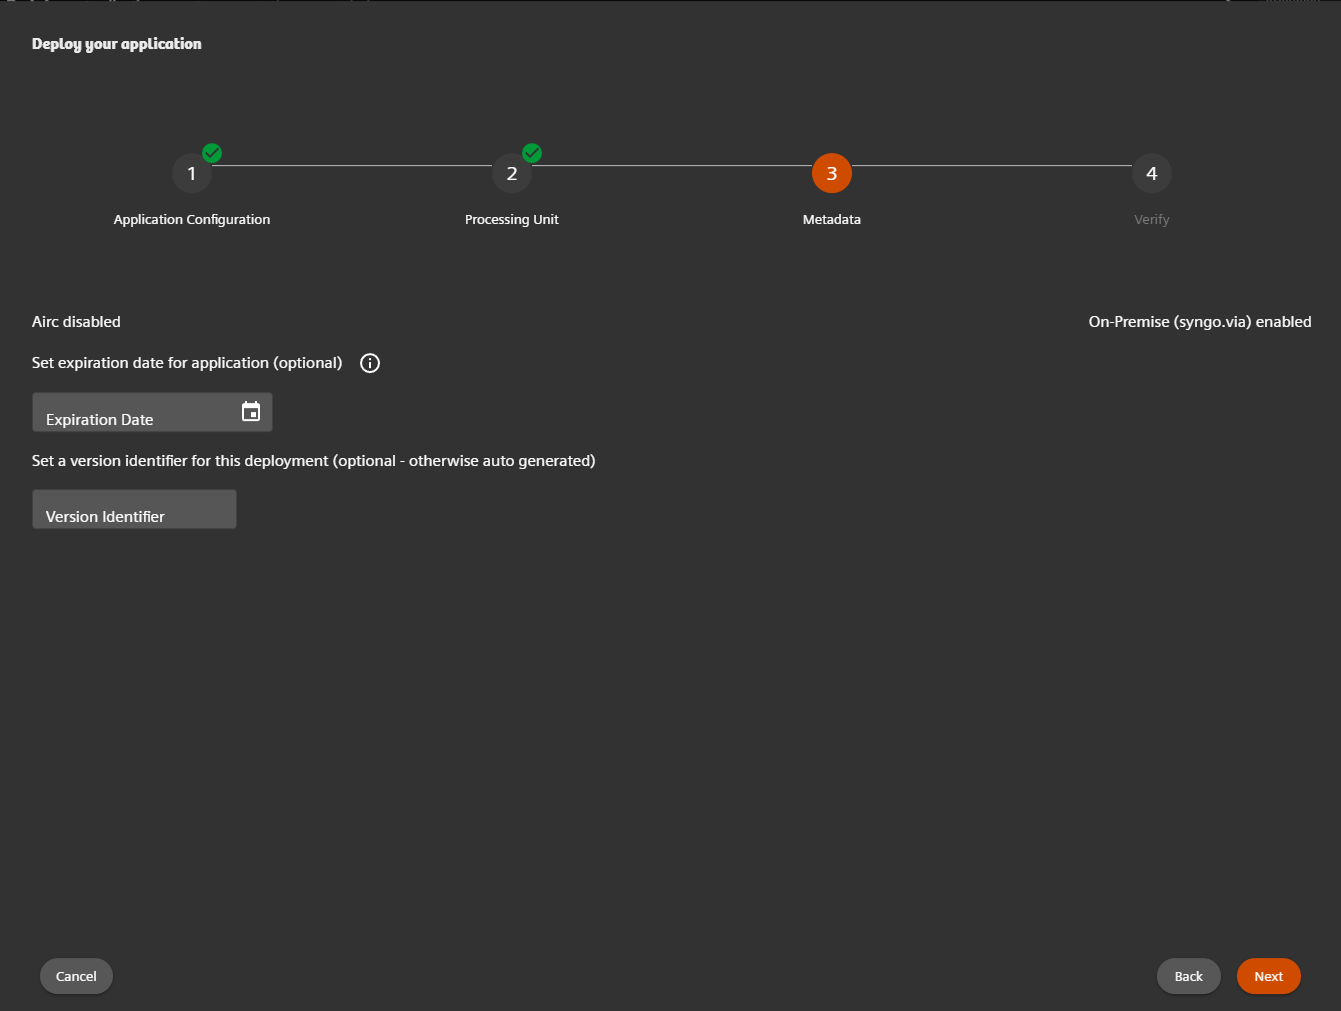Click the Deploy your application heading

click(116, 43)
